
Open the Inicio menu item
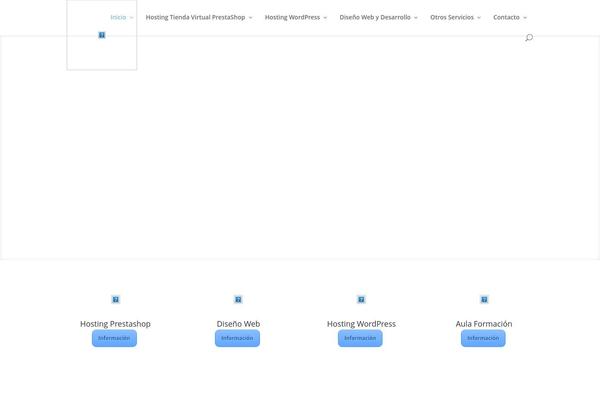click(118, 17)
